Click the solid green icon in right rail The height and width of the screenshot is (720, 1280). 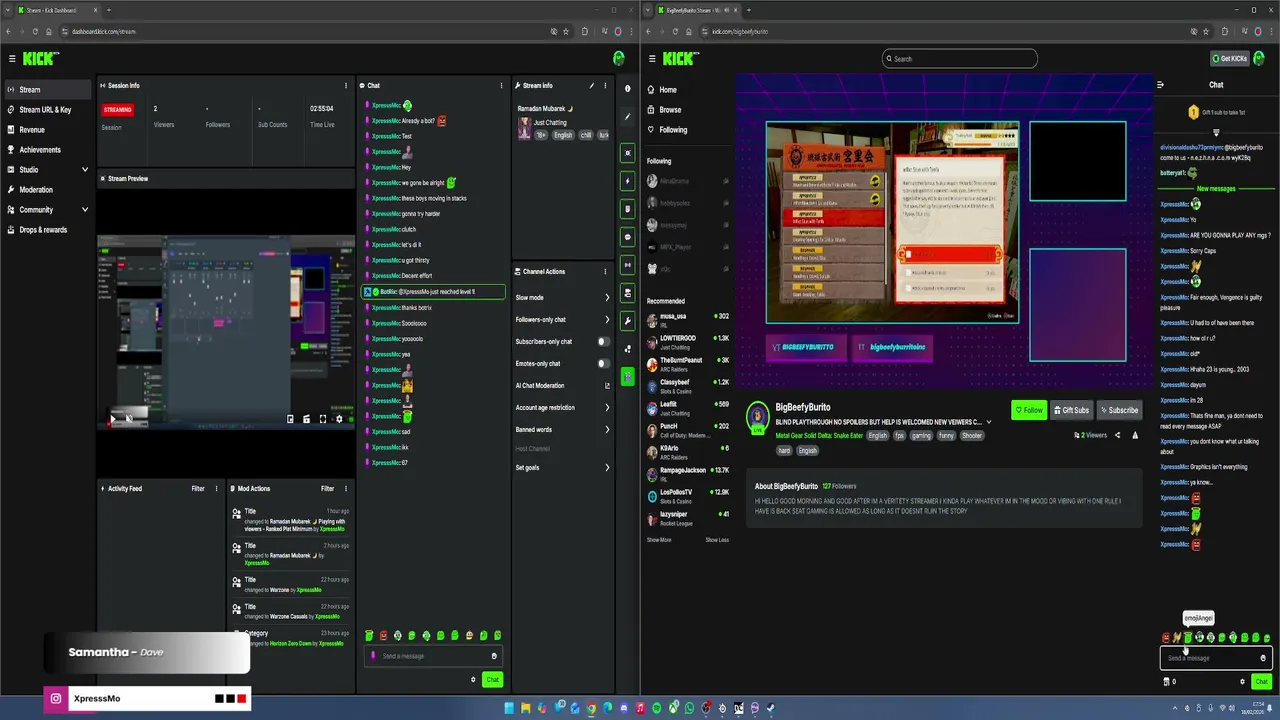[x=628, y=376]
